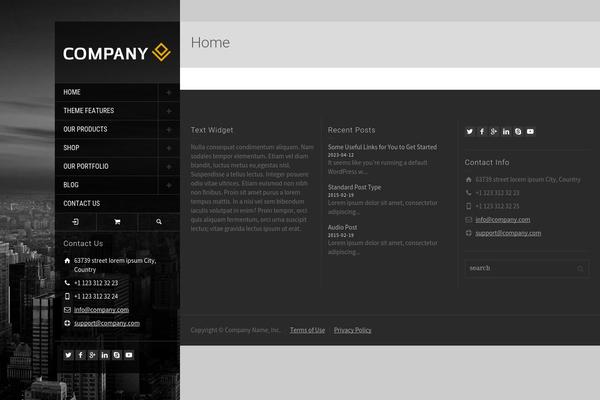Expand the Theme Features submenu

(168, 111)
